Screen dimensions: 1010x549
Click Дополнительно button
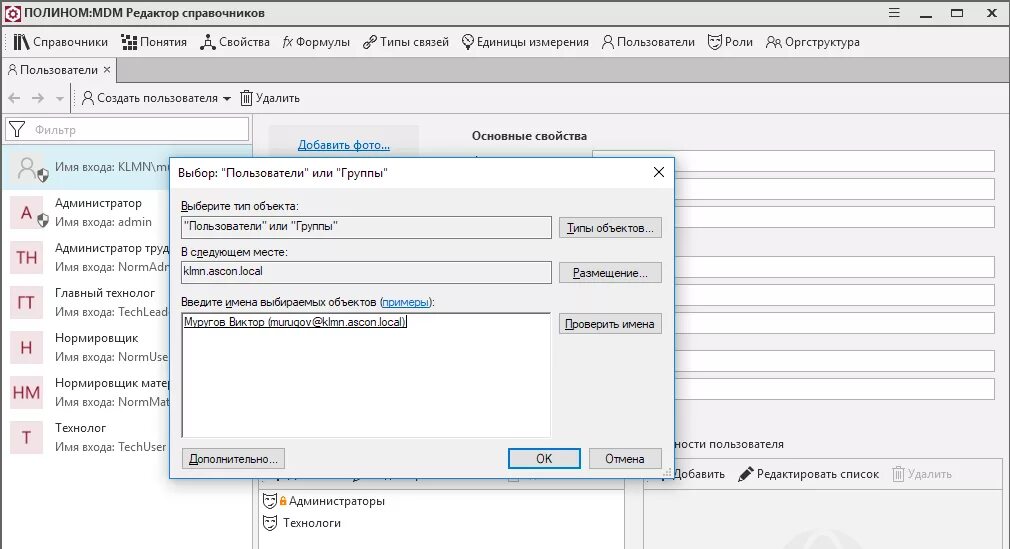point(233,459)
